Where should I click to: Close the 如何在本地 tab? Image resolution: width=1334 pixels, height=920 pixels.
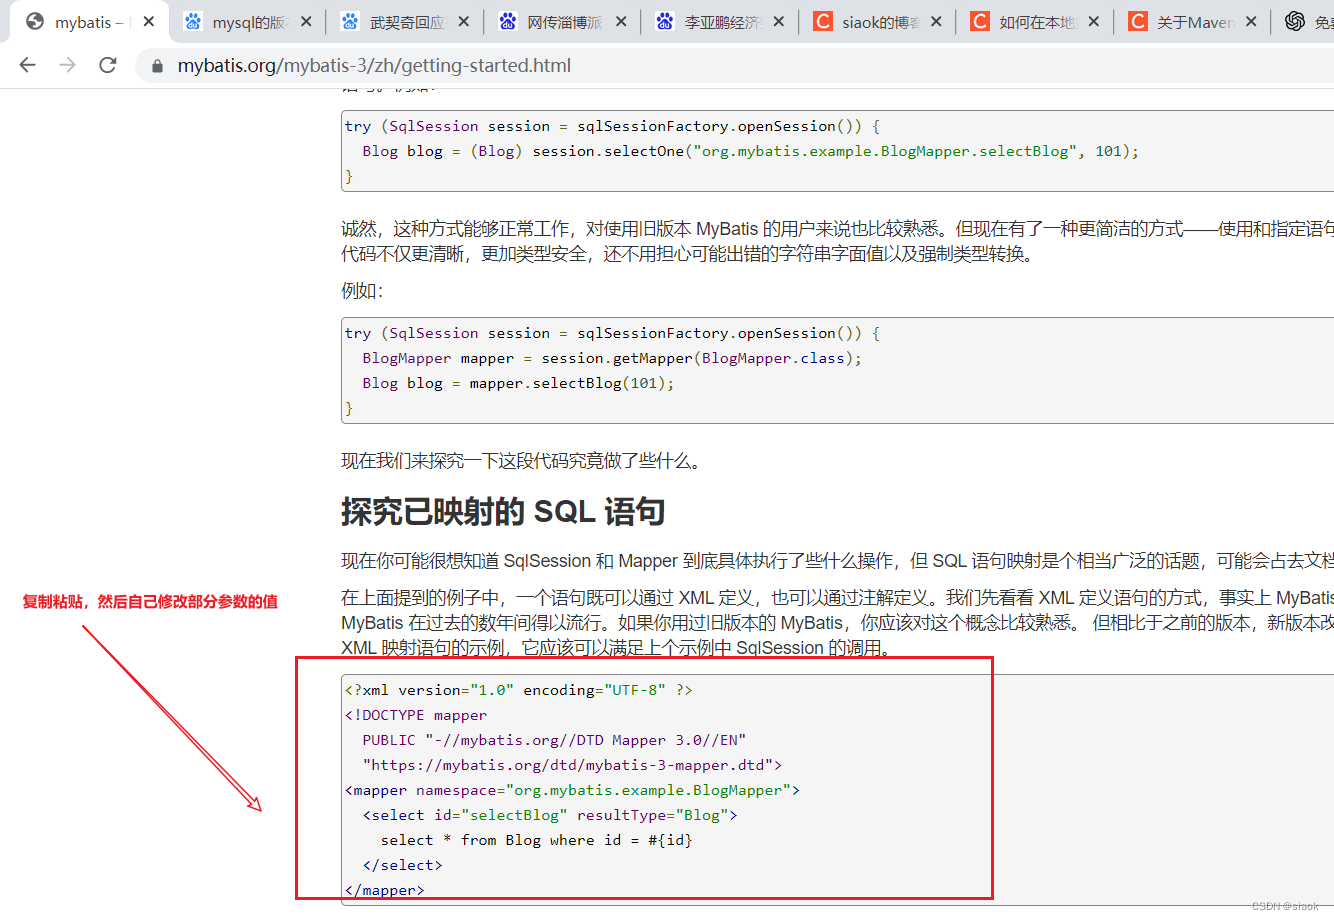pyautogui.click(x=1093, y=21)
